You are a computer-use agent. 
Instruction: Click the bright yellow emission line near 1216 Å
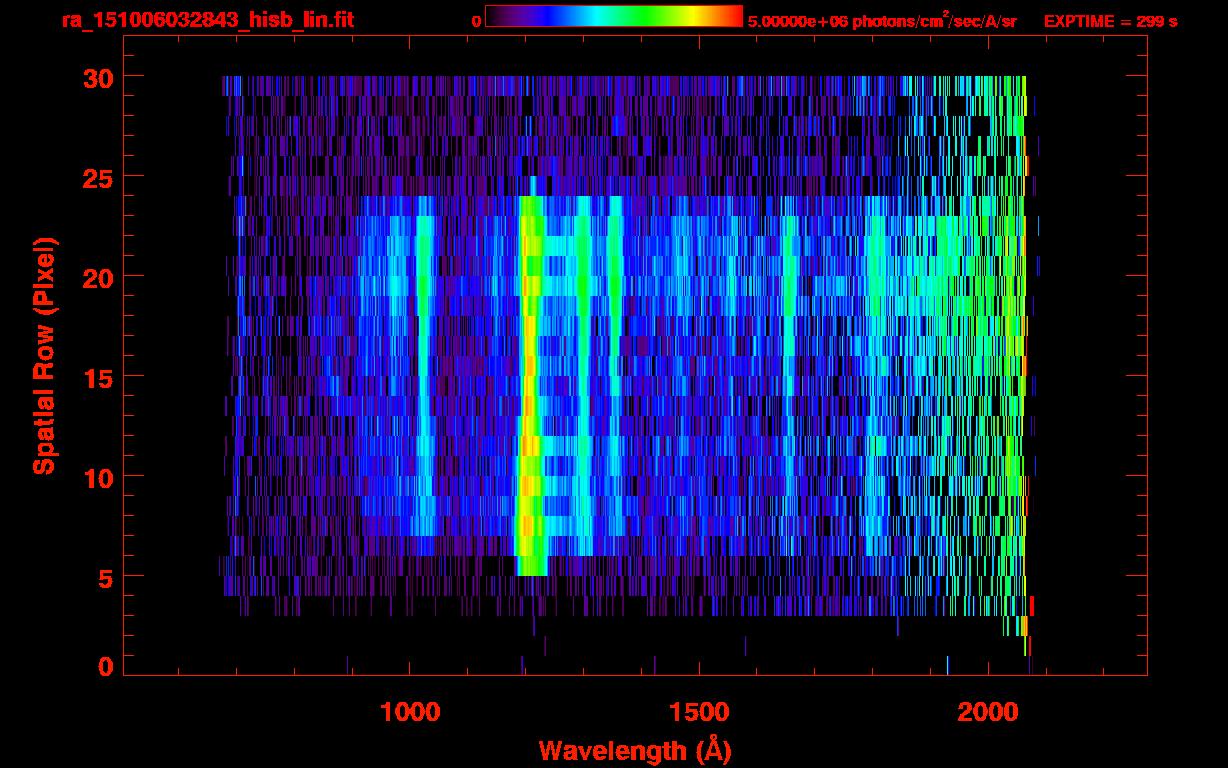pos(530,385)
